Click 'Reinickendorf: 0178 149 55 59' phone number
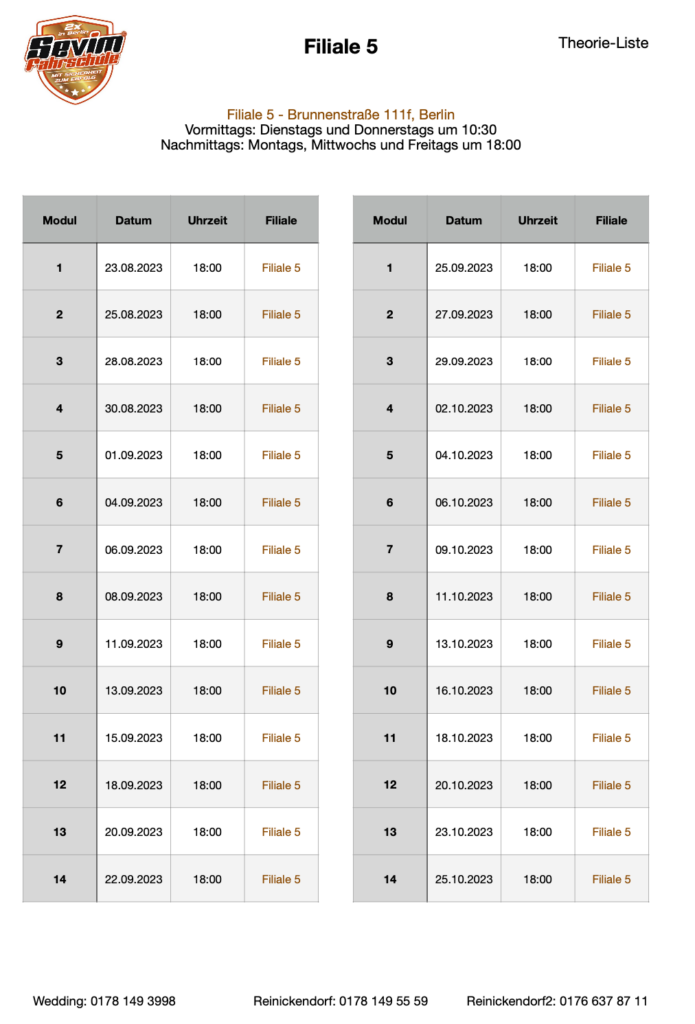Viewport: 695px width, 1024px height. tap(340, 1001)
